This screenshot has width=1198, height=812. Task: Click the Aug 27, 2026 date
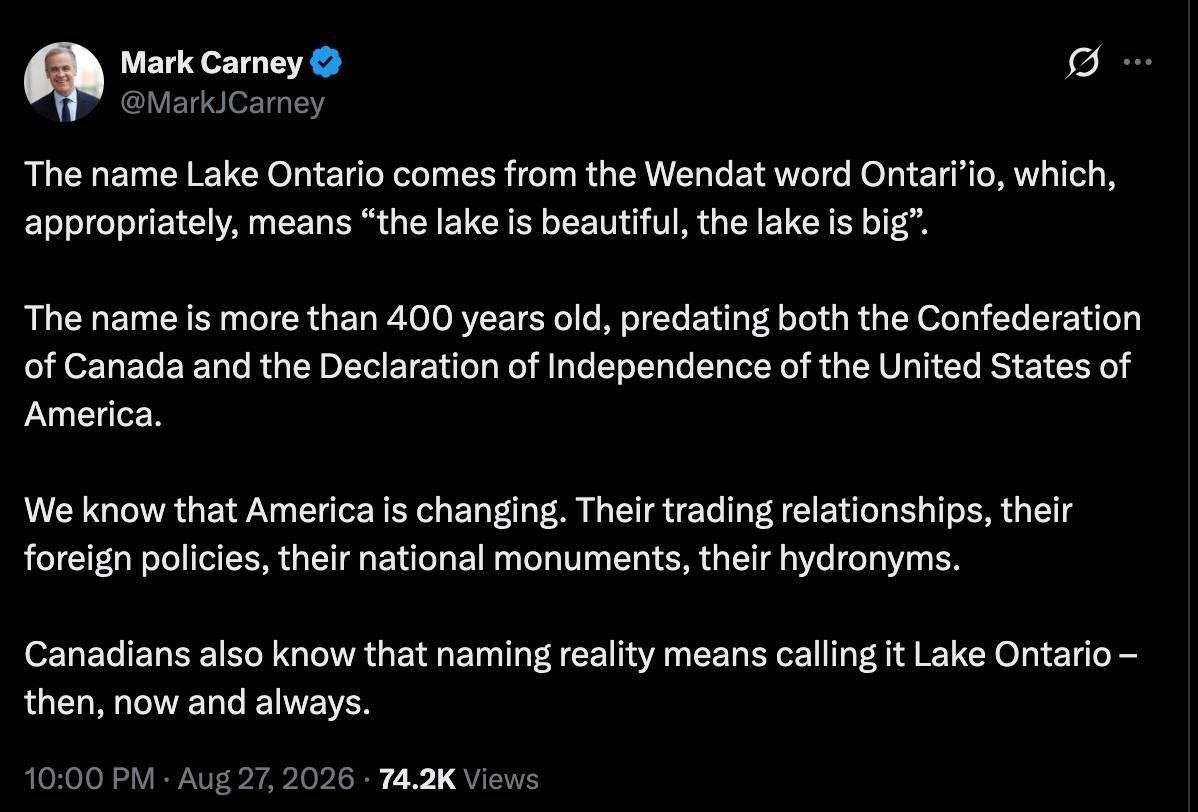click(x=266, y=778)
